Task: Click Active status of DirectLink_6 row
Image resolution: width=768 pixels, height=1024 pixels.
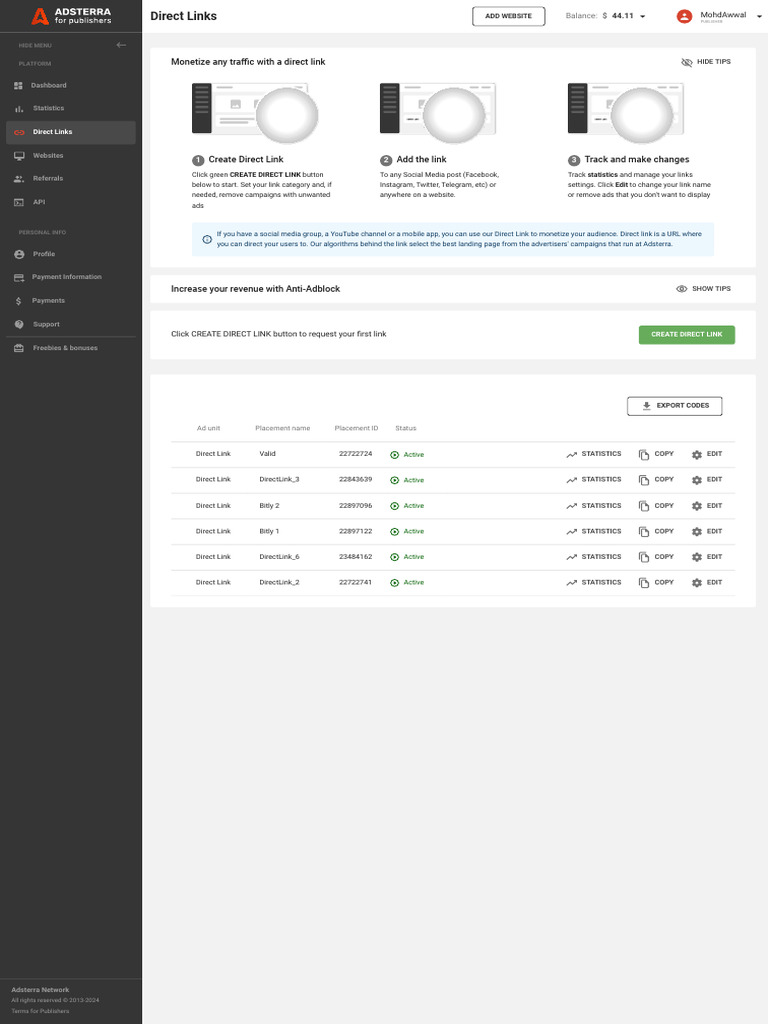Action: coord(407,557)
